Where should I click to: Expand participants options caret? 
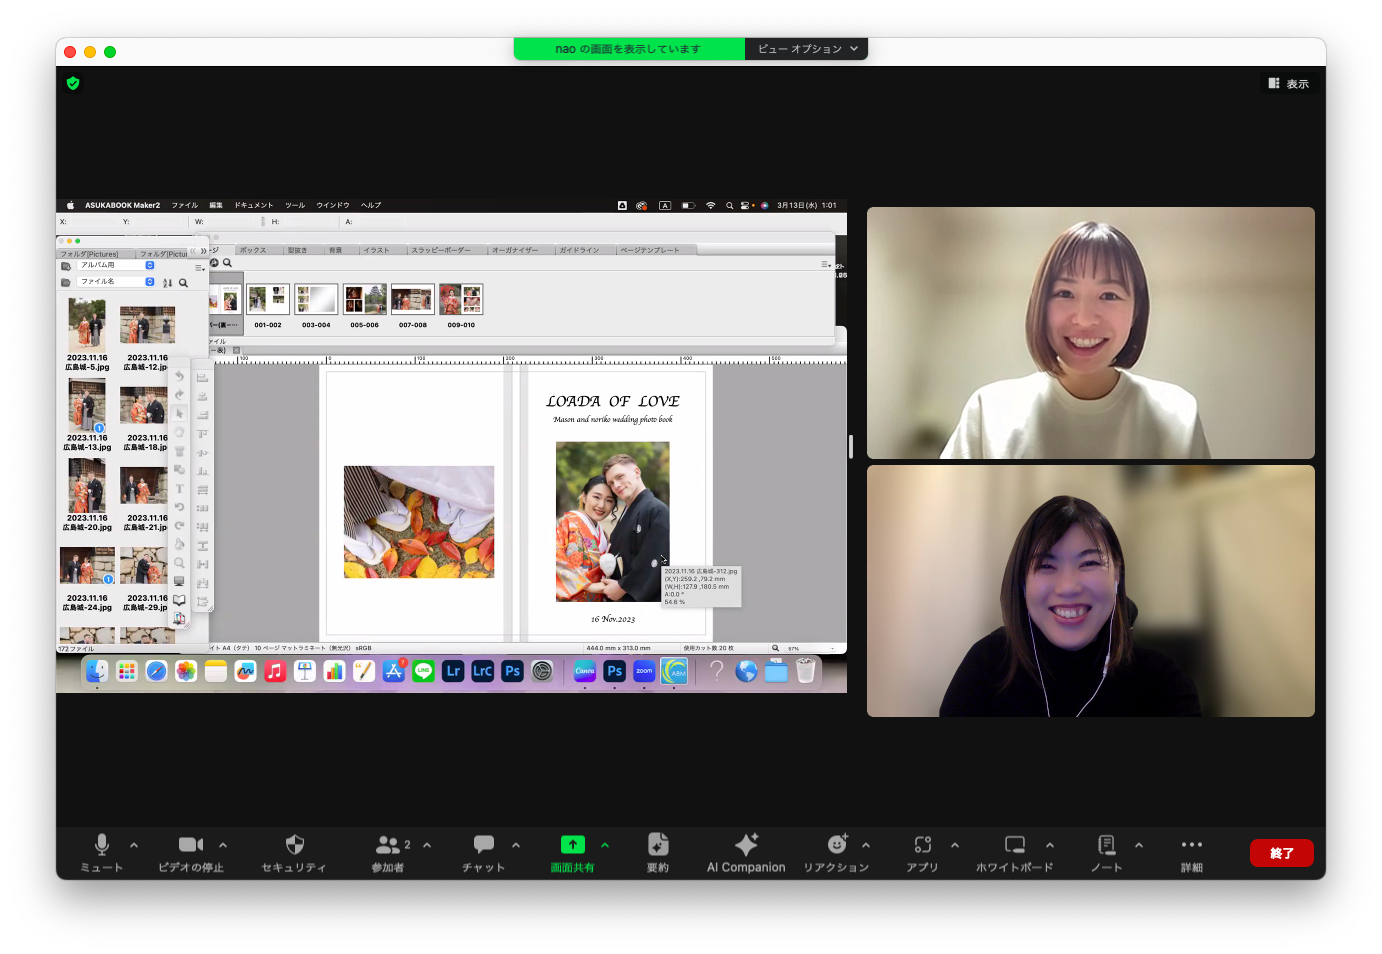click(427, 845)
